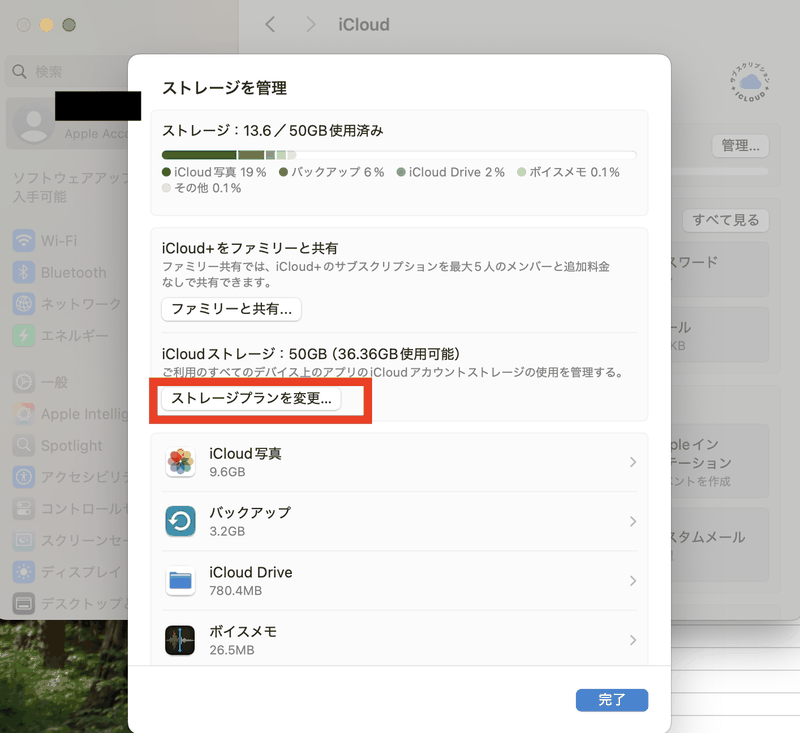
Task: Click the iCloud window title
Action: click(x=364, y=24)
